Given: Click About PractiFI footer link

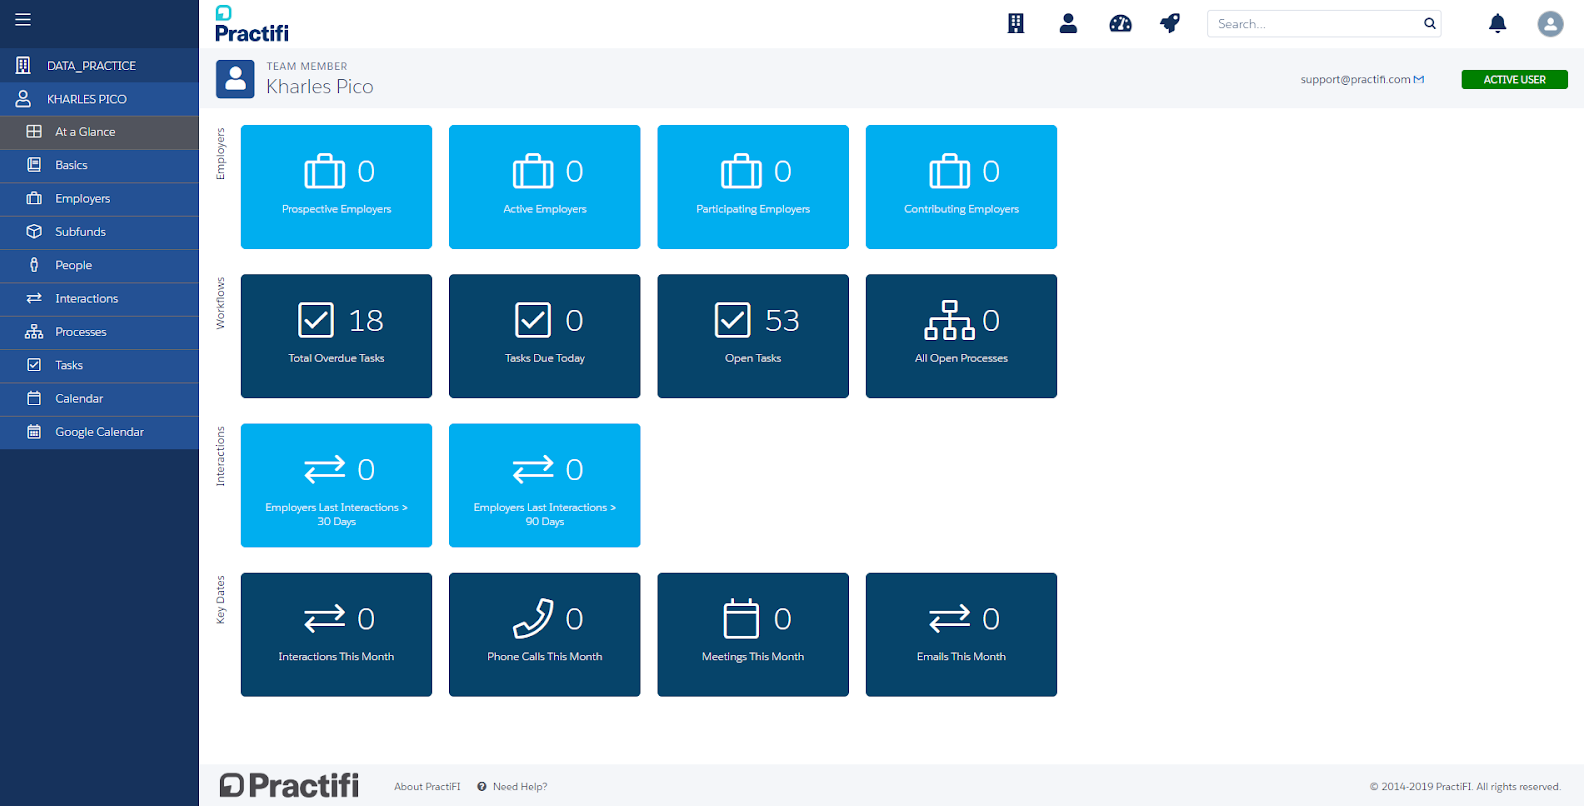Looking at the screenshot, I should click(x=427, y=787).
